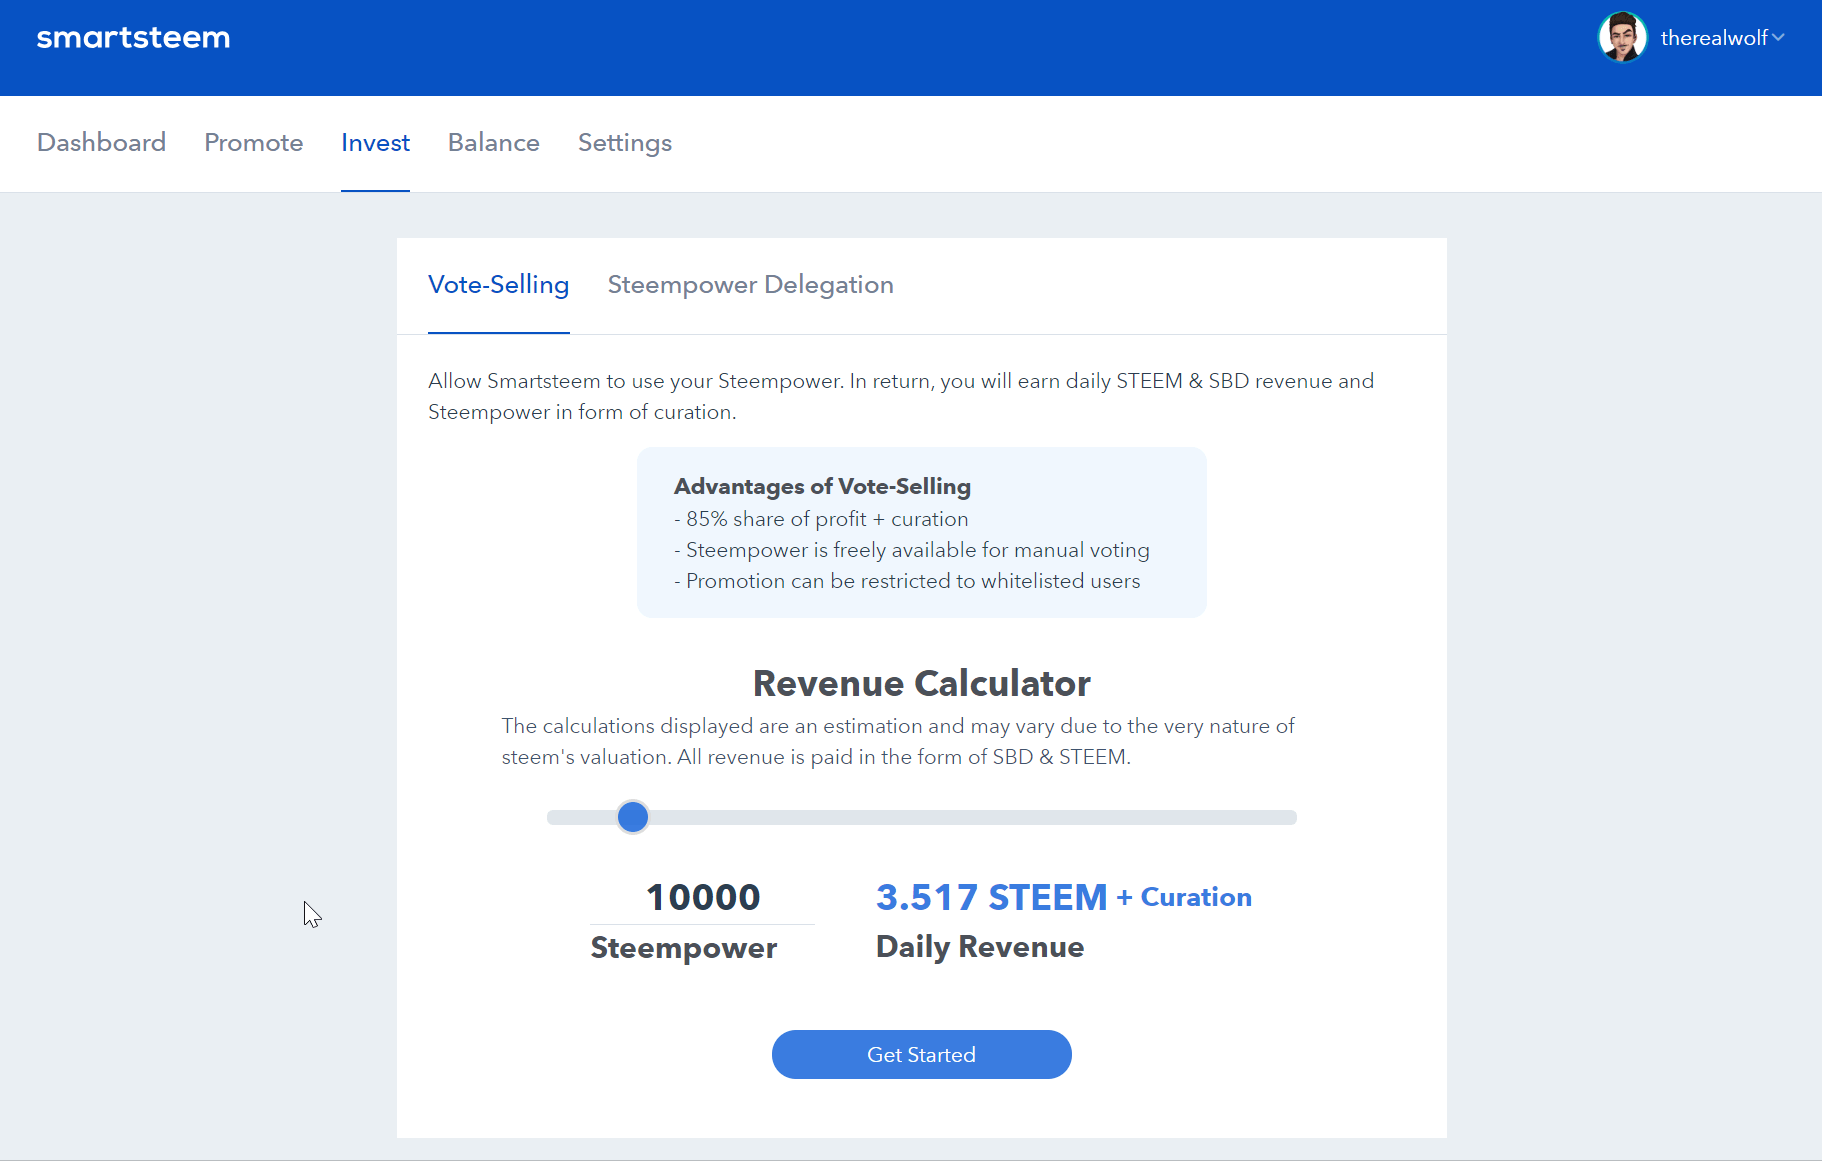This screenshot has width=1822, height=1161.
Task: Select the Vote-Selling sub-tab
Action: [x=498, y=284]
